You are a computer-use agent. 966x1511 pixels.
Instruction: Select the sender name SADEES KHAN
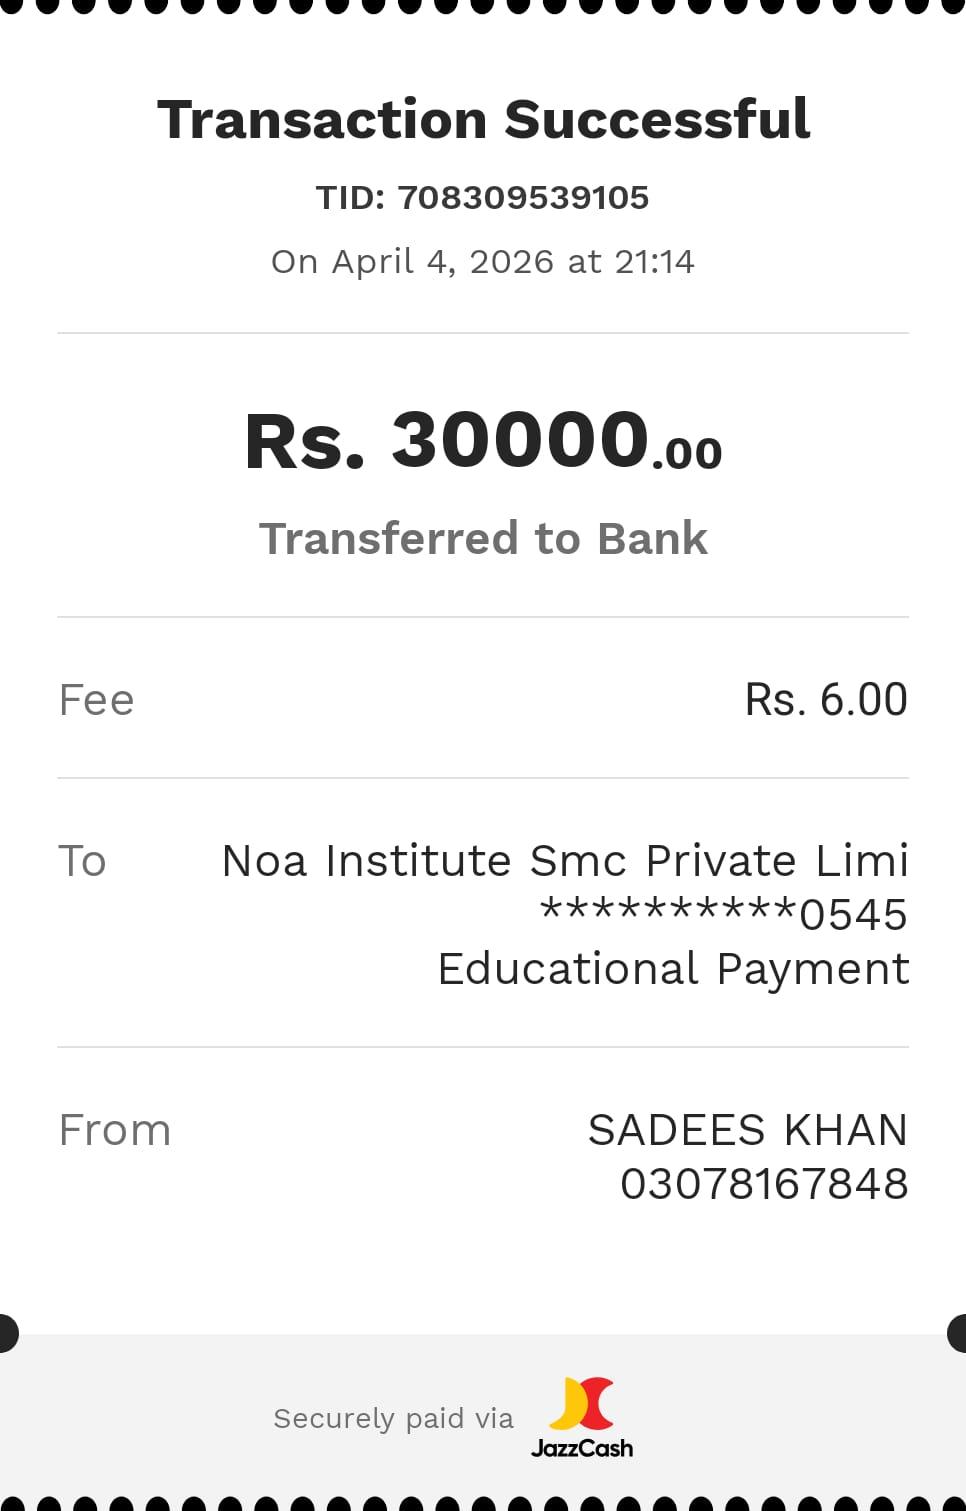click(x=747, y=1131)
